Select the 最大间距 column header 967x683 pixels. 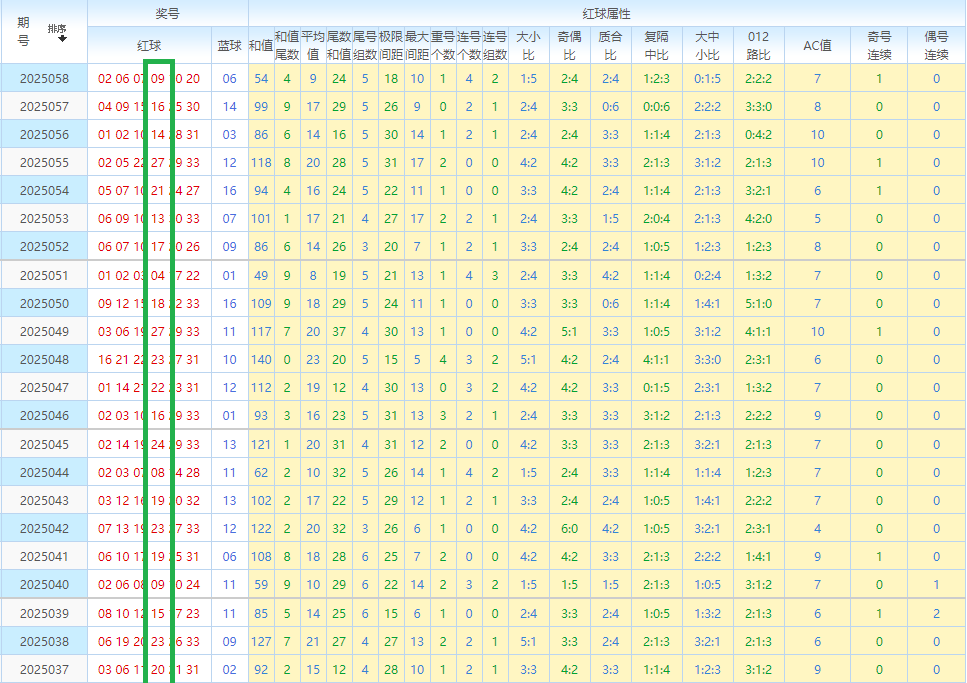417,45
